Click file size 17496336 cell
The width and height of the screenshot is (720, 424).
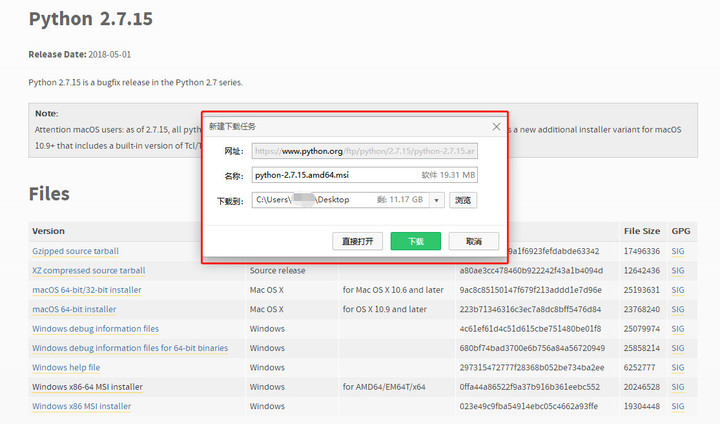pyautogui.click(x=641, y=251)
